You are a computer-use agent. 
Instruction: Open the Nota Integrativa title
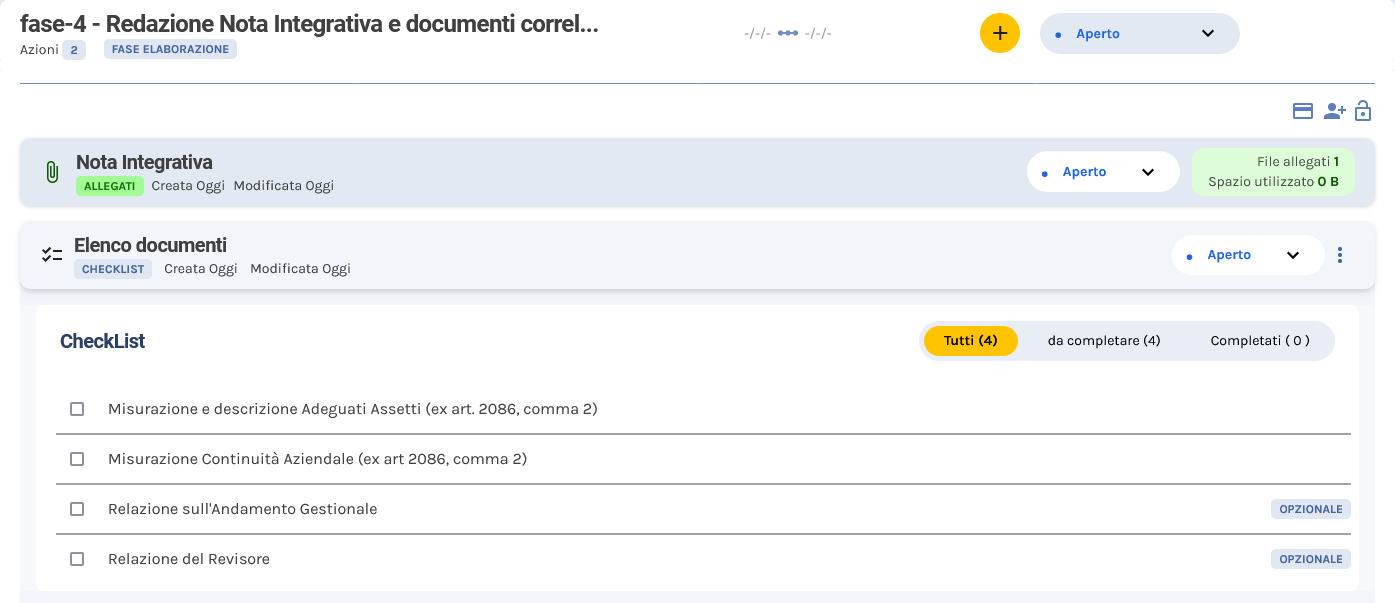pos(144,162)
